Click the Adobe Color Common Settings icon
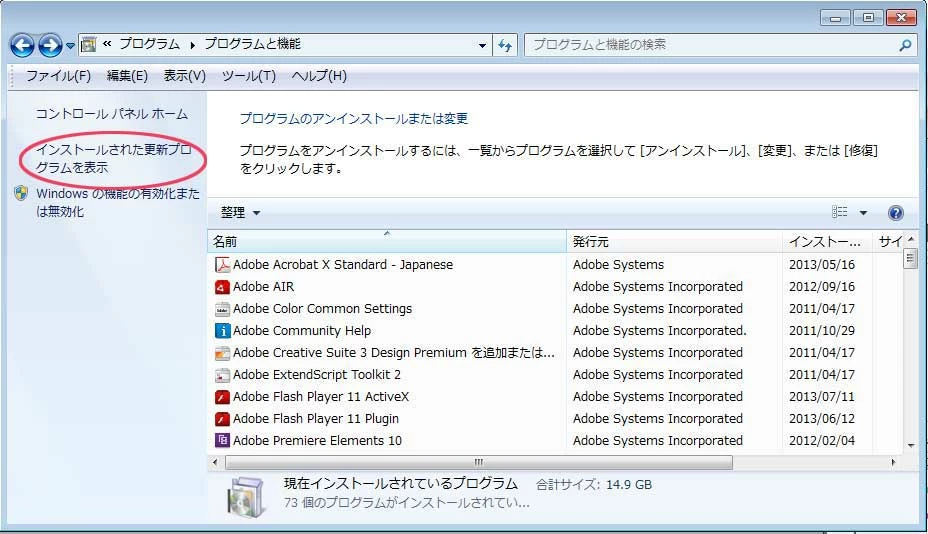Screen dimensions: 928x534 pyautogui.click(x=222, y=309)
